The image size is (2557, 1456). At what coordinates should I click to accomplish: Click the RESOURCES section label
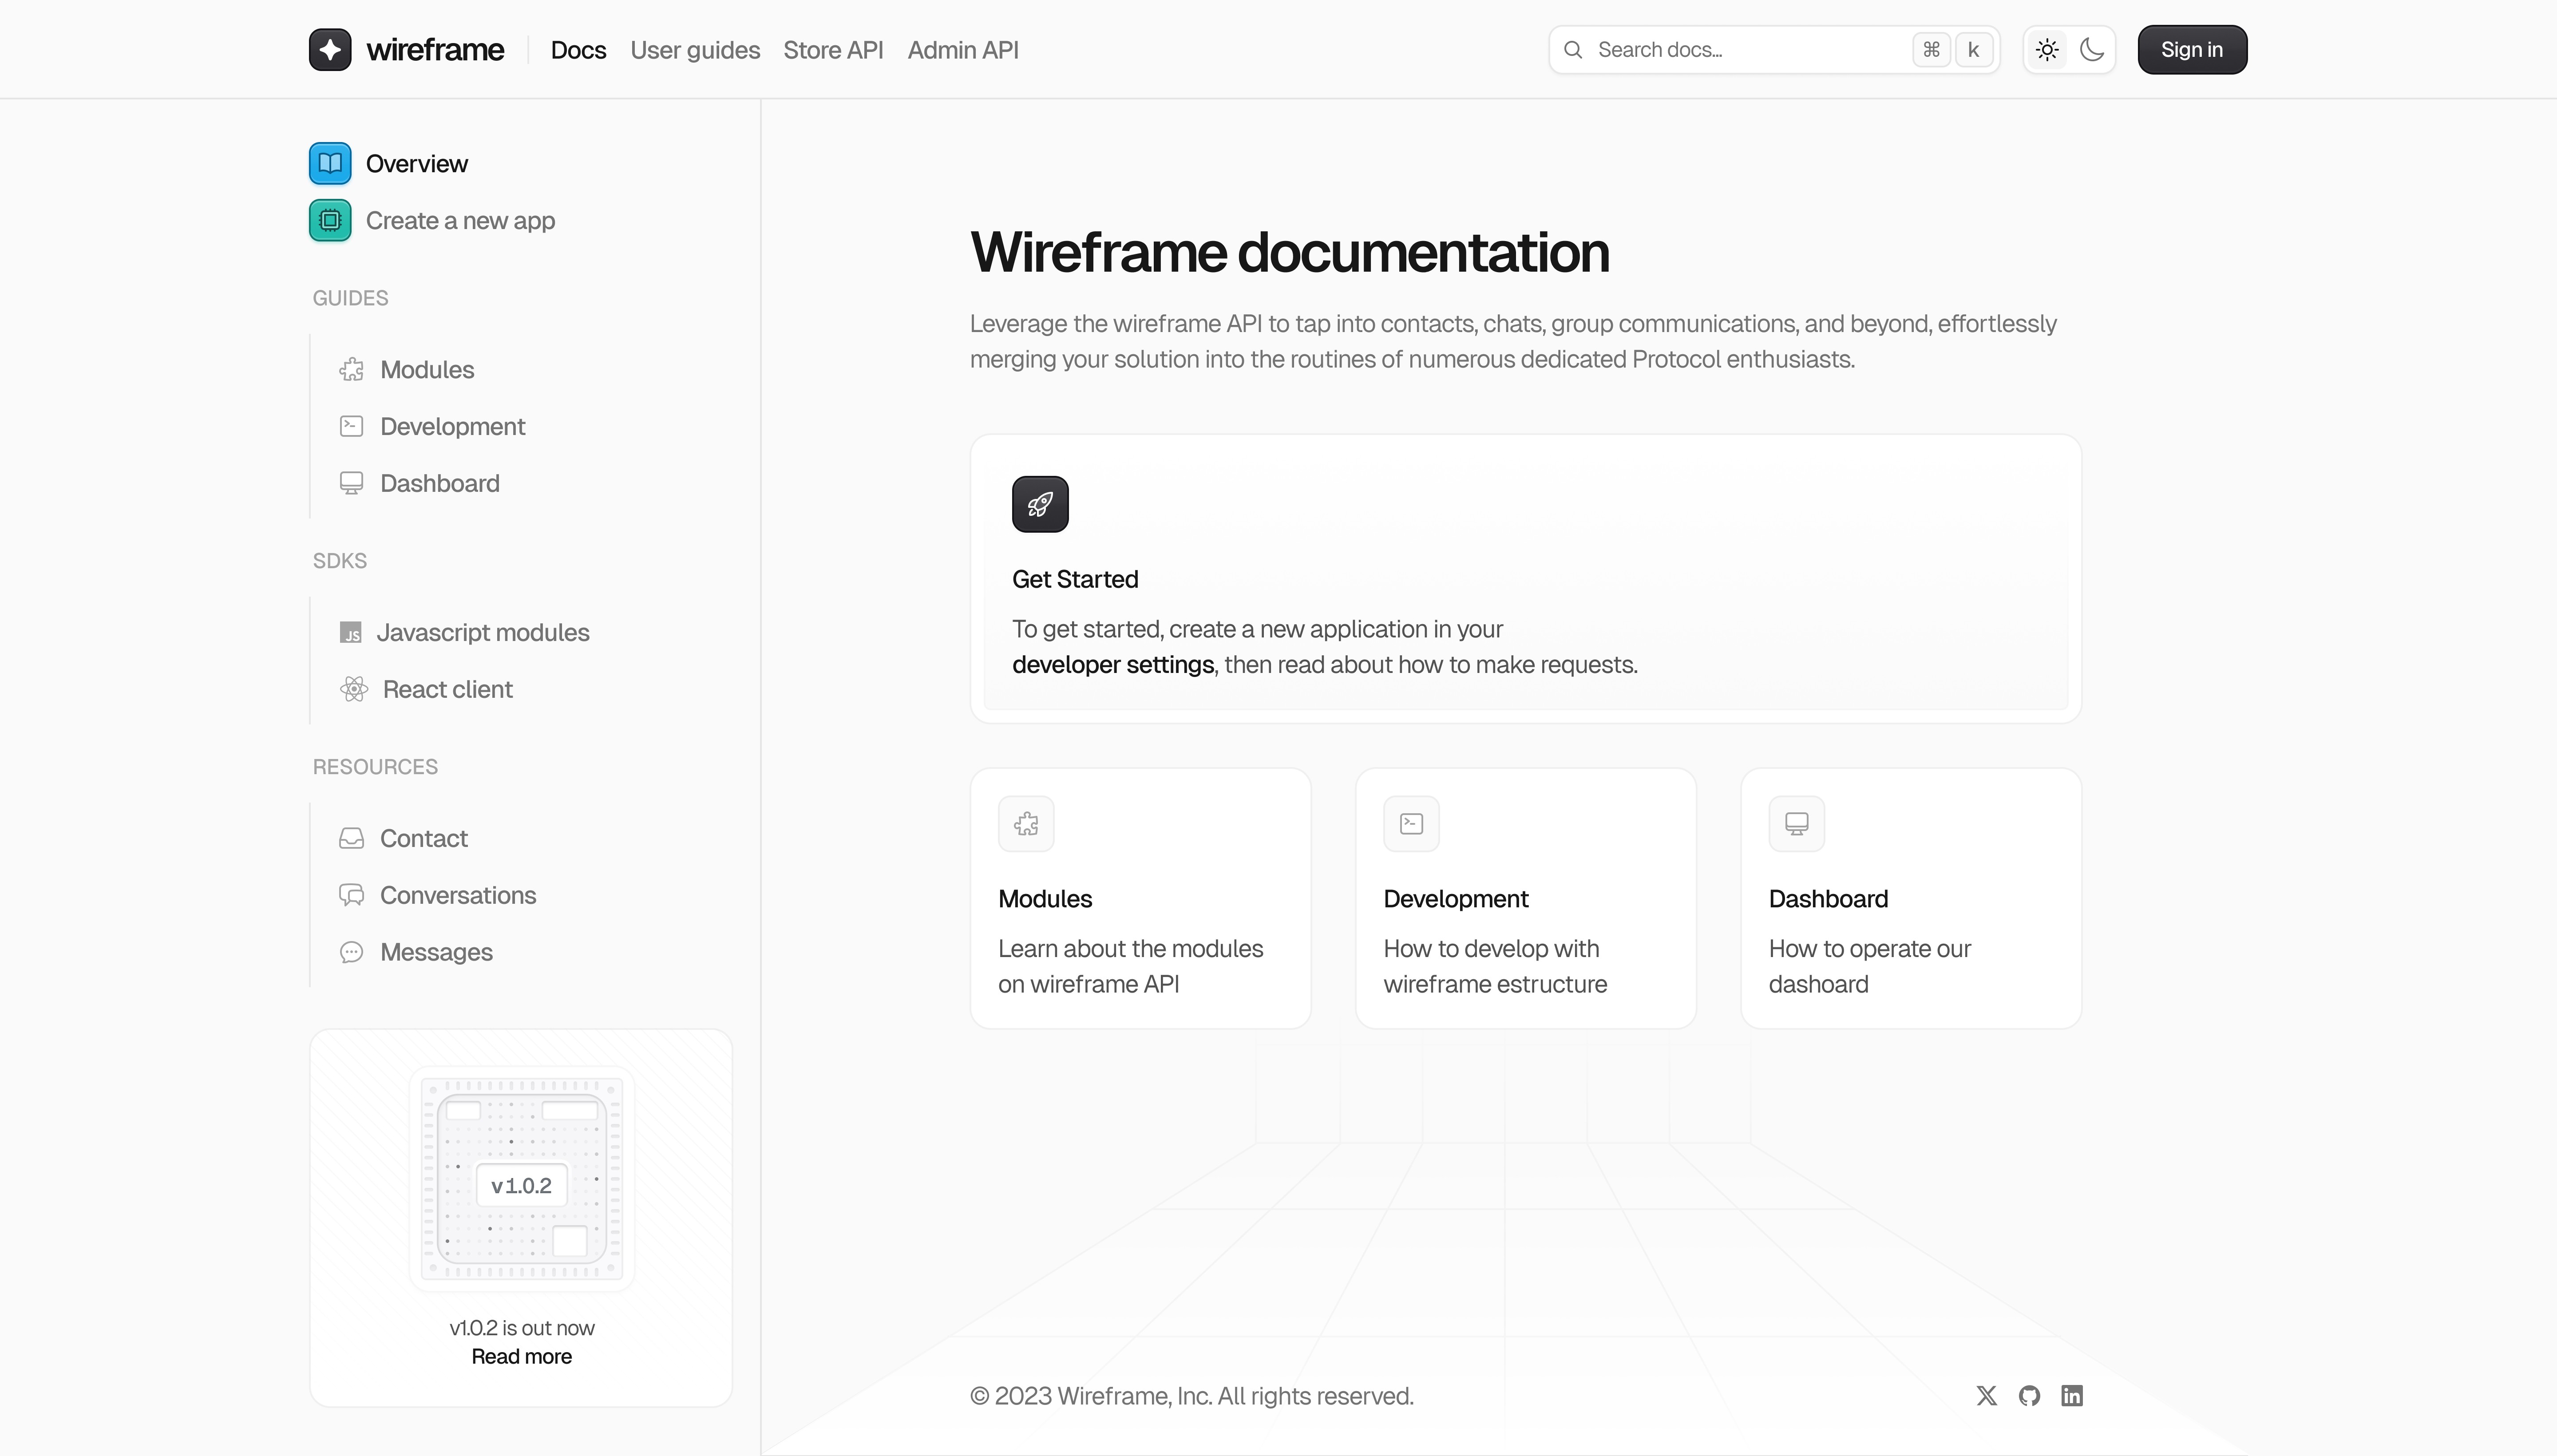coord(375,768)
